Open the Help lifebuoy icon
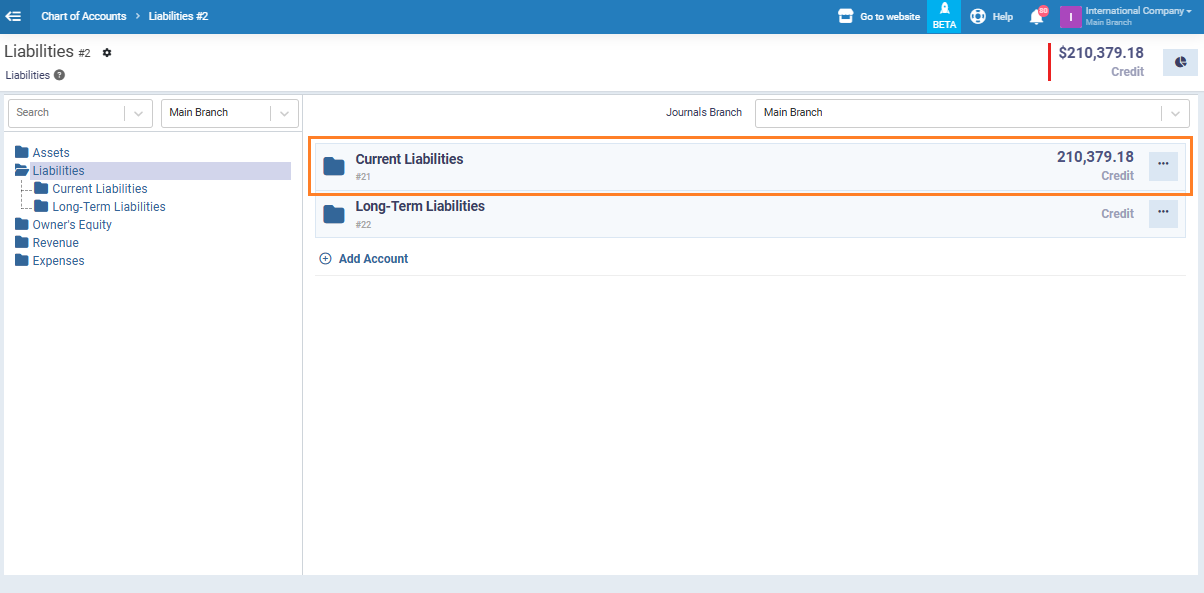 978,16
